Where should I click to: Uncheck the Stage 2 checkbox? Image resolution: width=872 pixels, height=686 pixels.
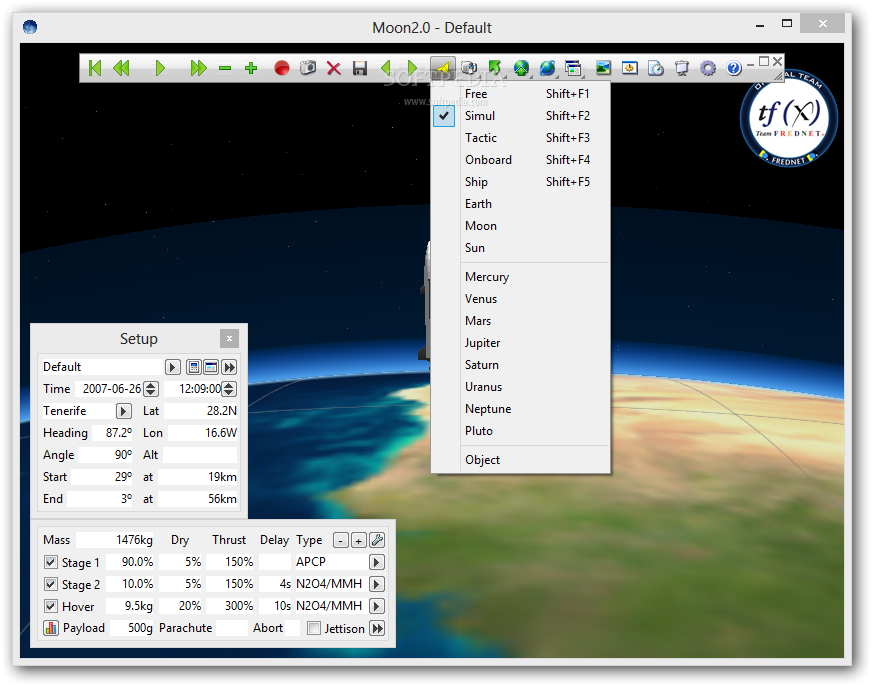tap(51, 584)
